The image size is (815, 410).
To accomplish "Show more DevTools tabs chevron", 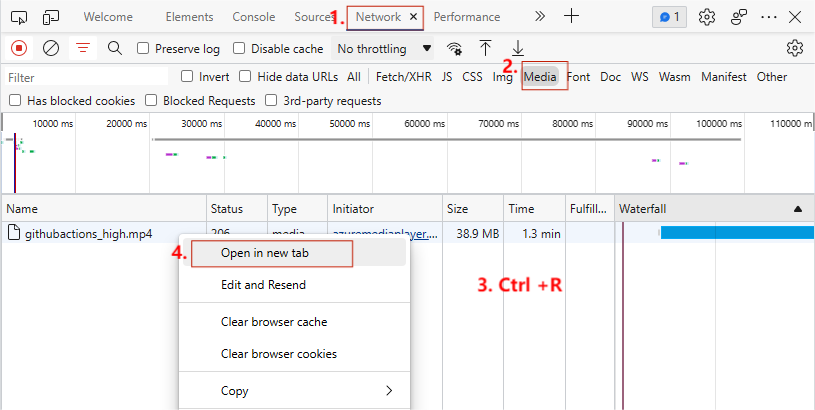I will [540, 17].
